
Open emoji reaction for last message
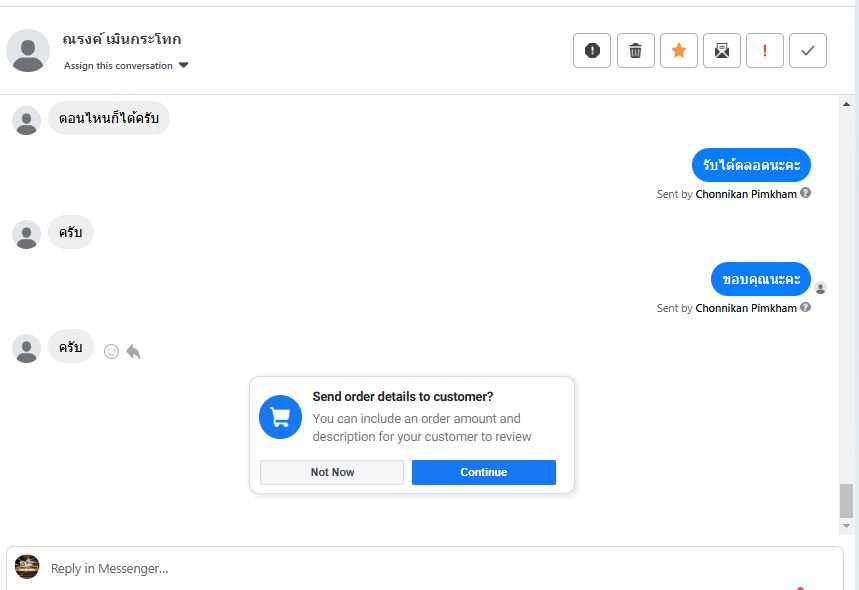pos(112,351)
